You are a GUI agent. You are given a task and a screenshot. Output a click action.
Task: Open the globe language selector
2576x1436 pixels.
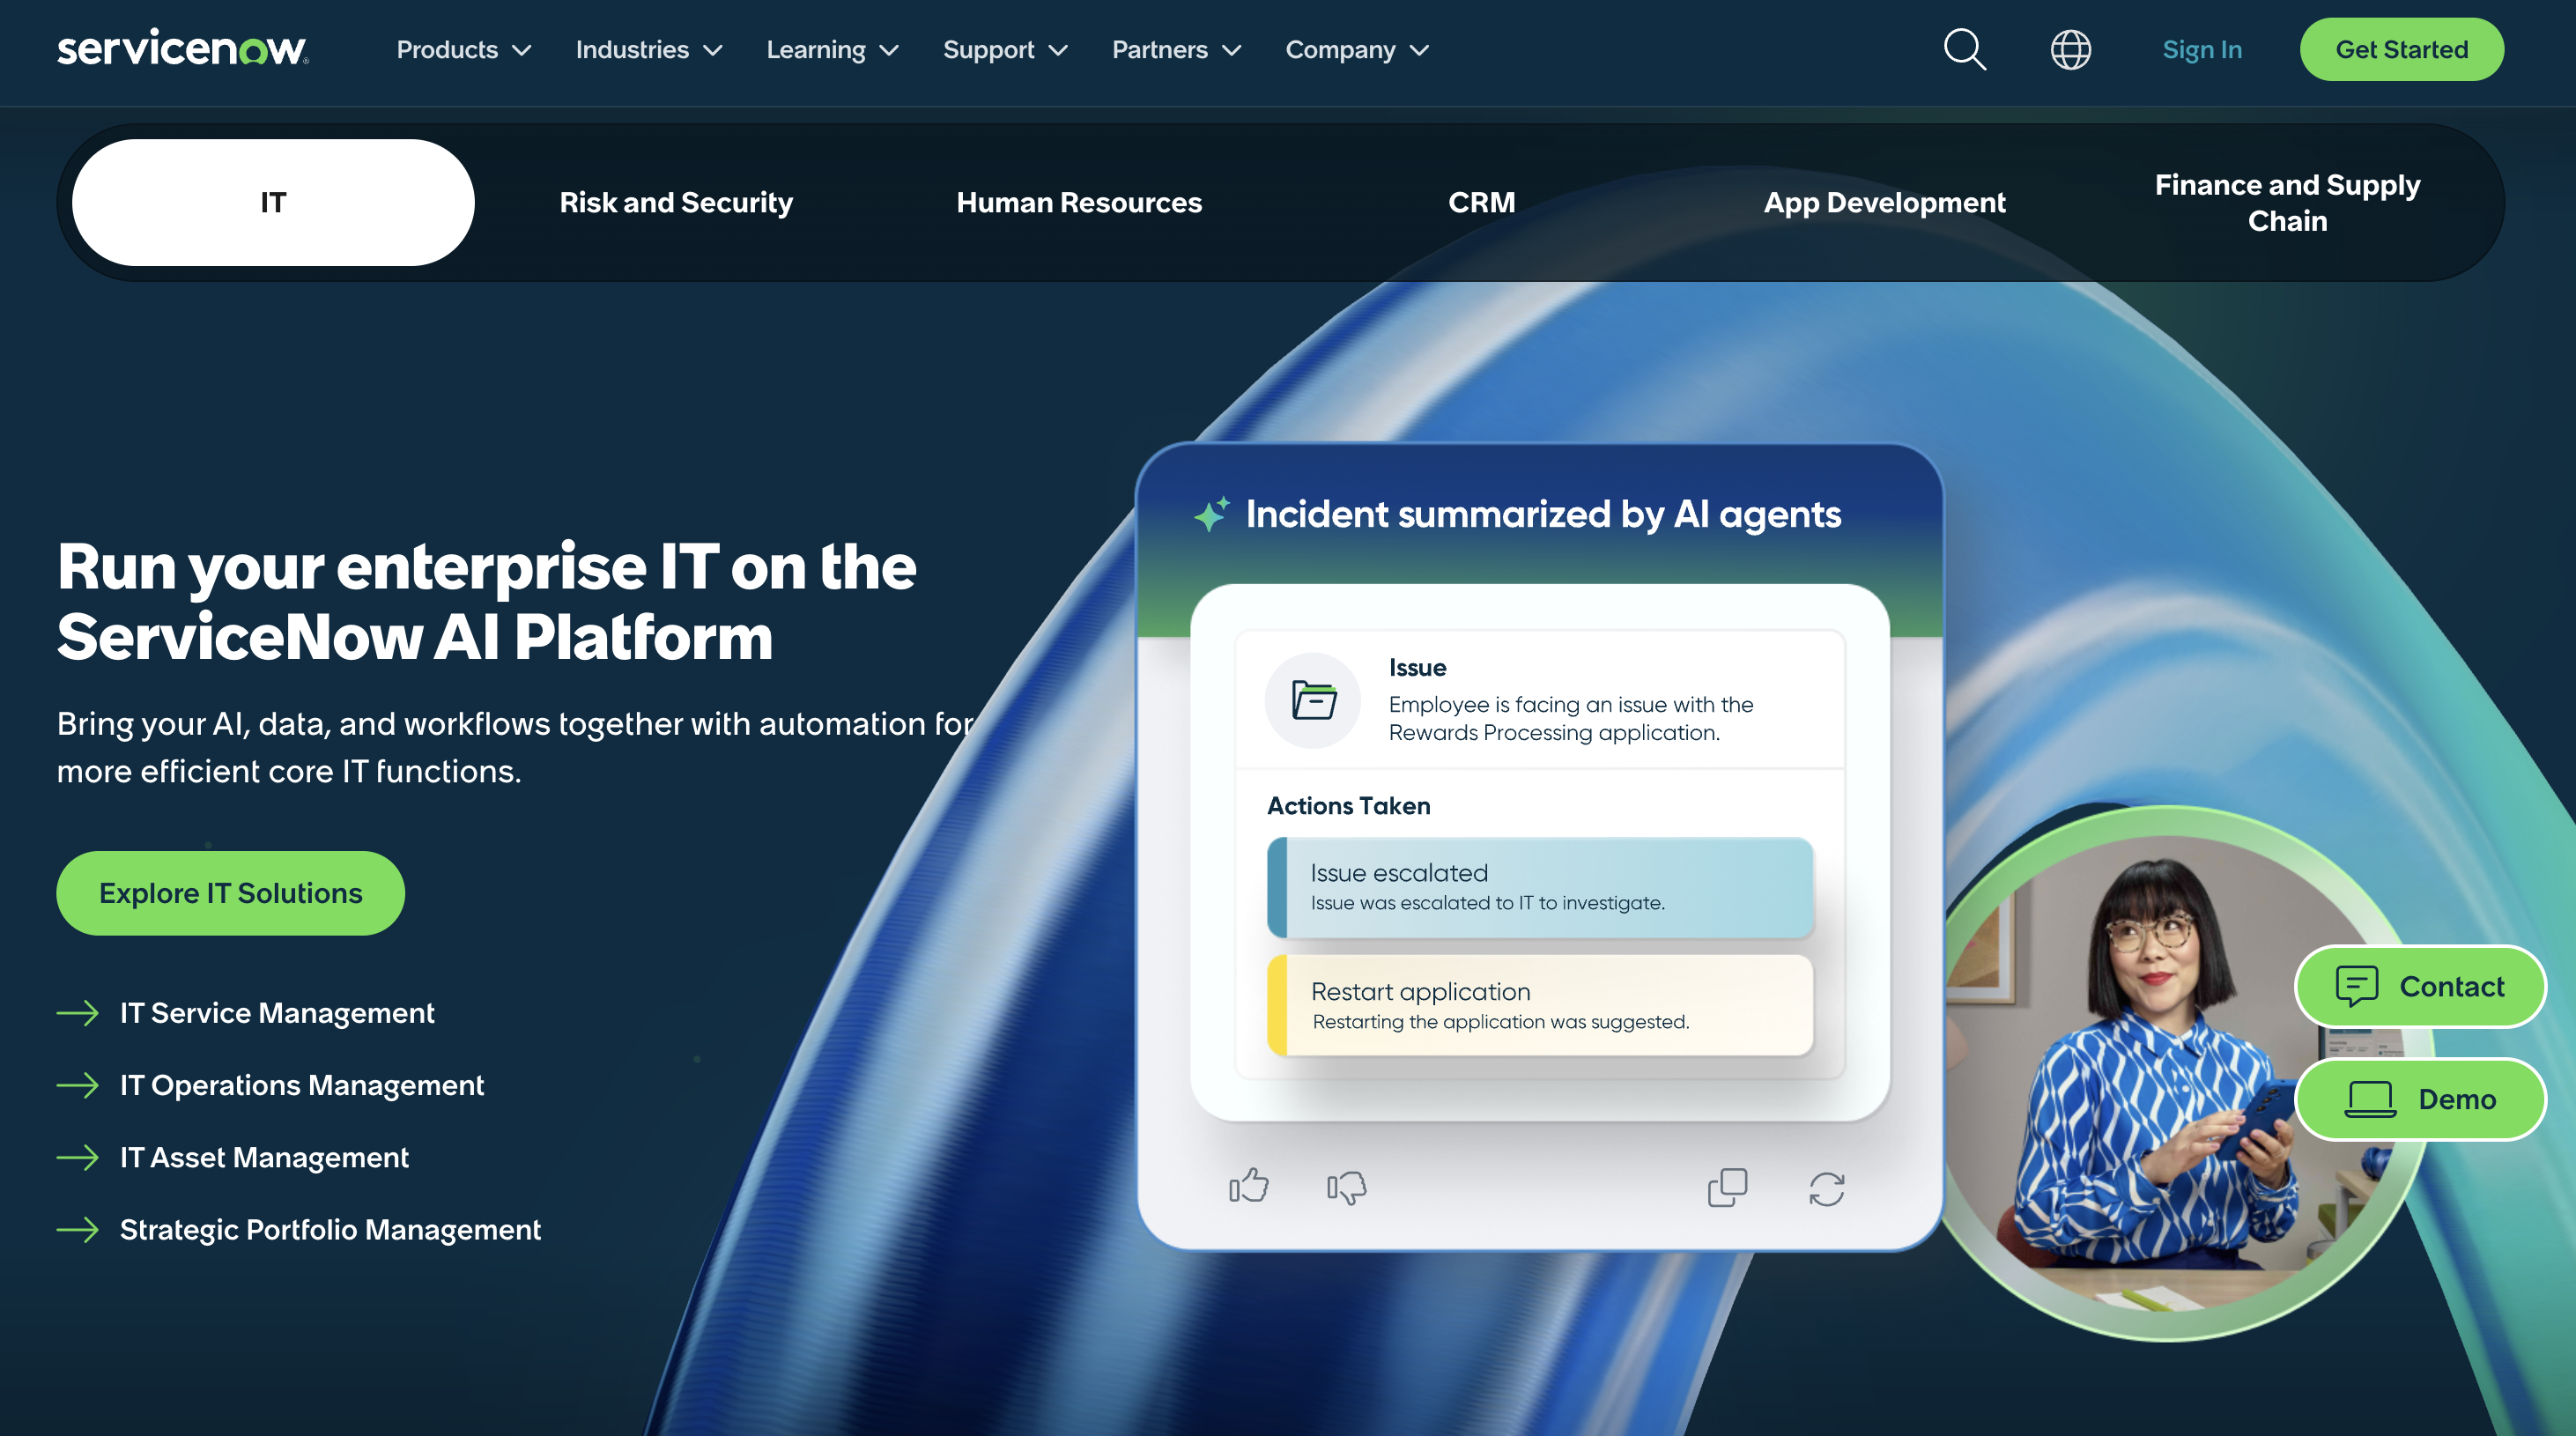[2070, 49]
